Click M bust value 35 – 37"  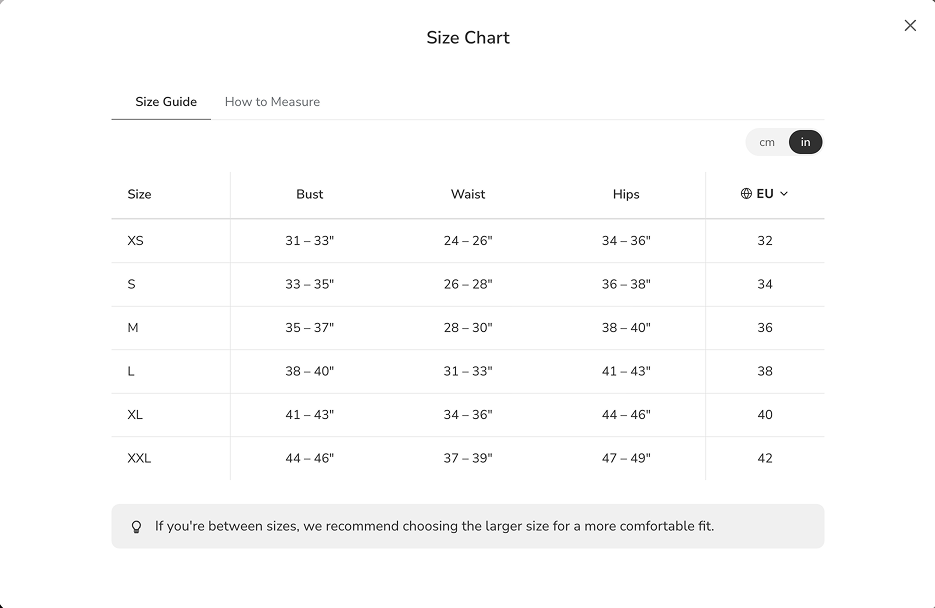[x=309, y=328]
